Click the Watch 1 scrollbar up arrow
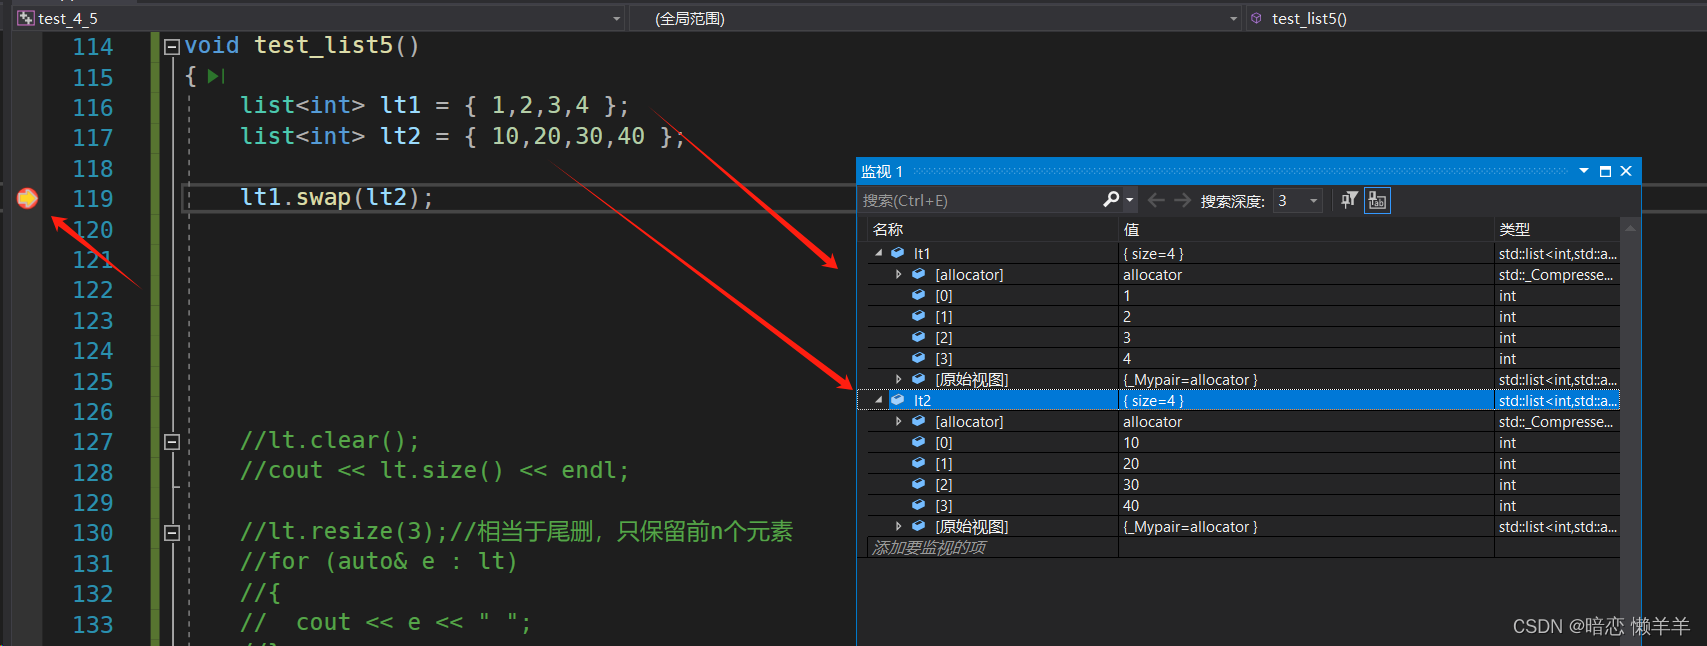1707x646 pixels. pyautogui.click(x=1630, y=229)
